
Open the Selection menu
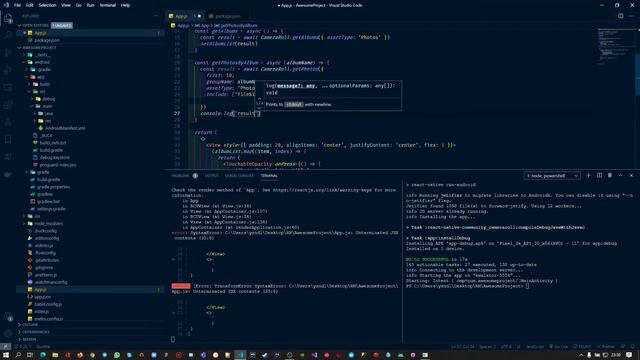click(47, 5)
